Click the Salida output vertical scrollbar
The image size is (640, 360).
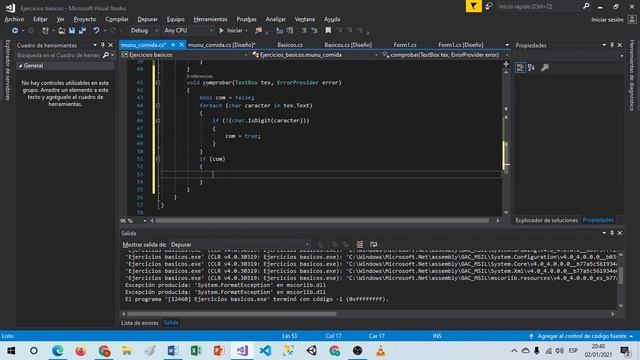[x=621, y=275]
